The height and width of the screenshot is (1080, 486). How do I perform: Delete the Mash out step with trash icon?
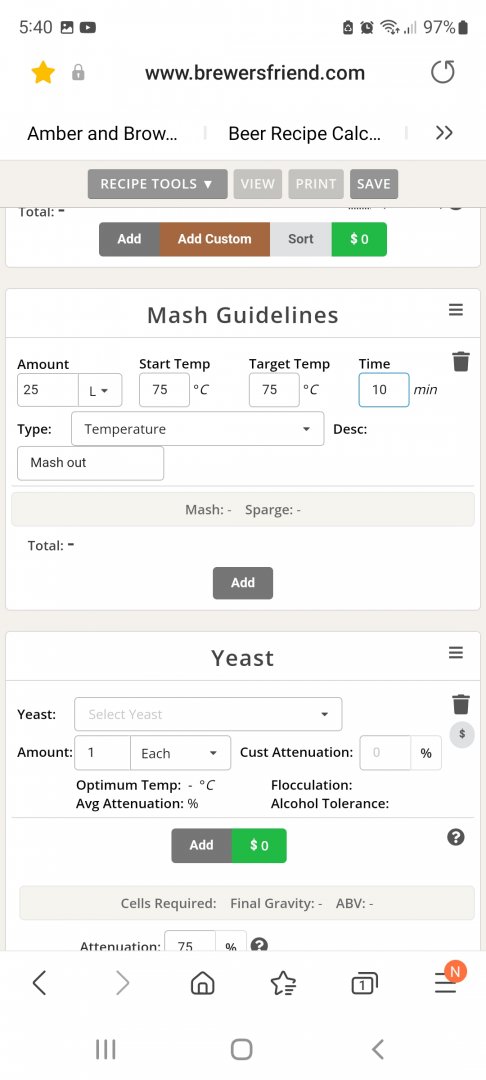461,361
